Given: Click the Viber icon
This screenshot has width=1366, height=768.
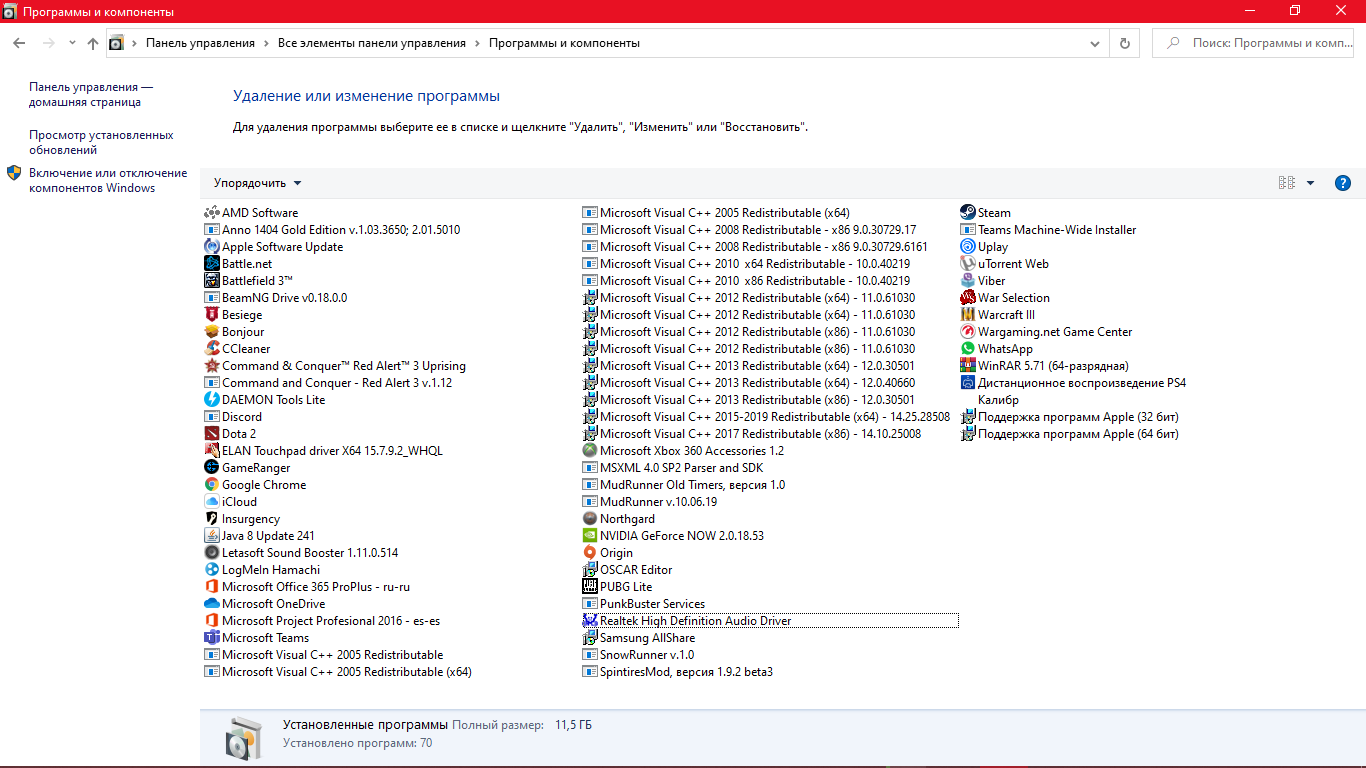Looking at the screenshot, I should (967, 281).
